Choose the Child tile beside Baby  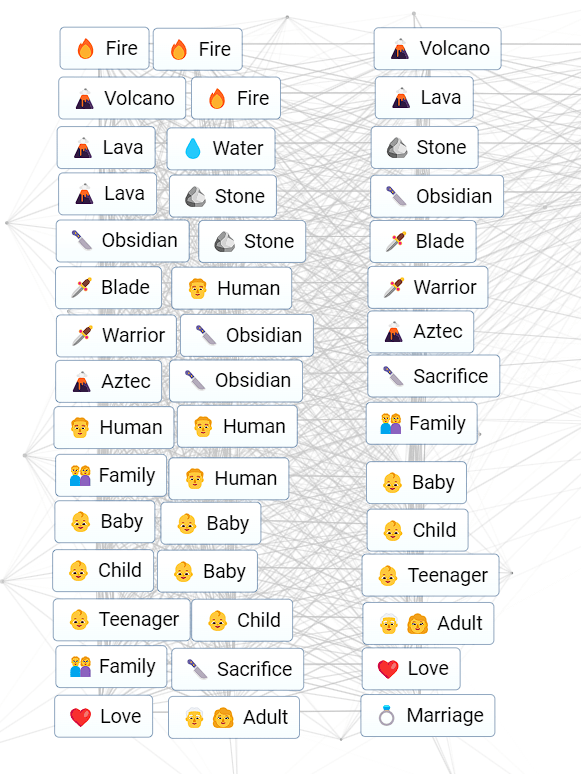point(103,571)
